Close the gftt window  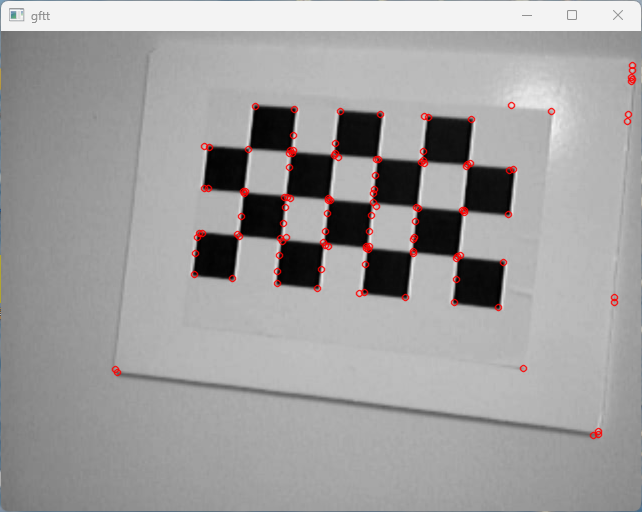[x=618, y=16]
